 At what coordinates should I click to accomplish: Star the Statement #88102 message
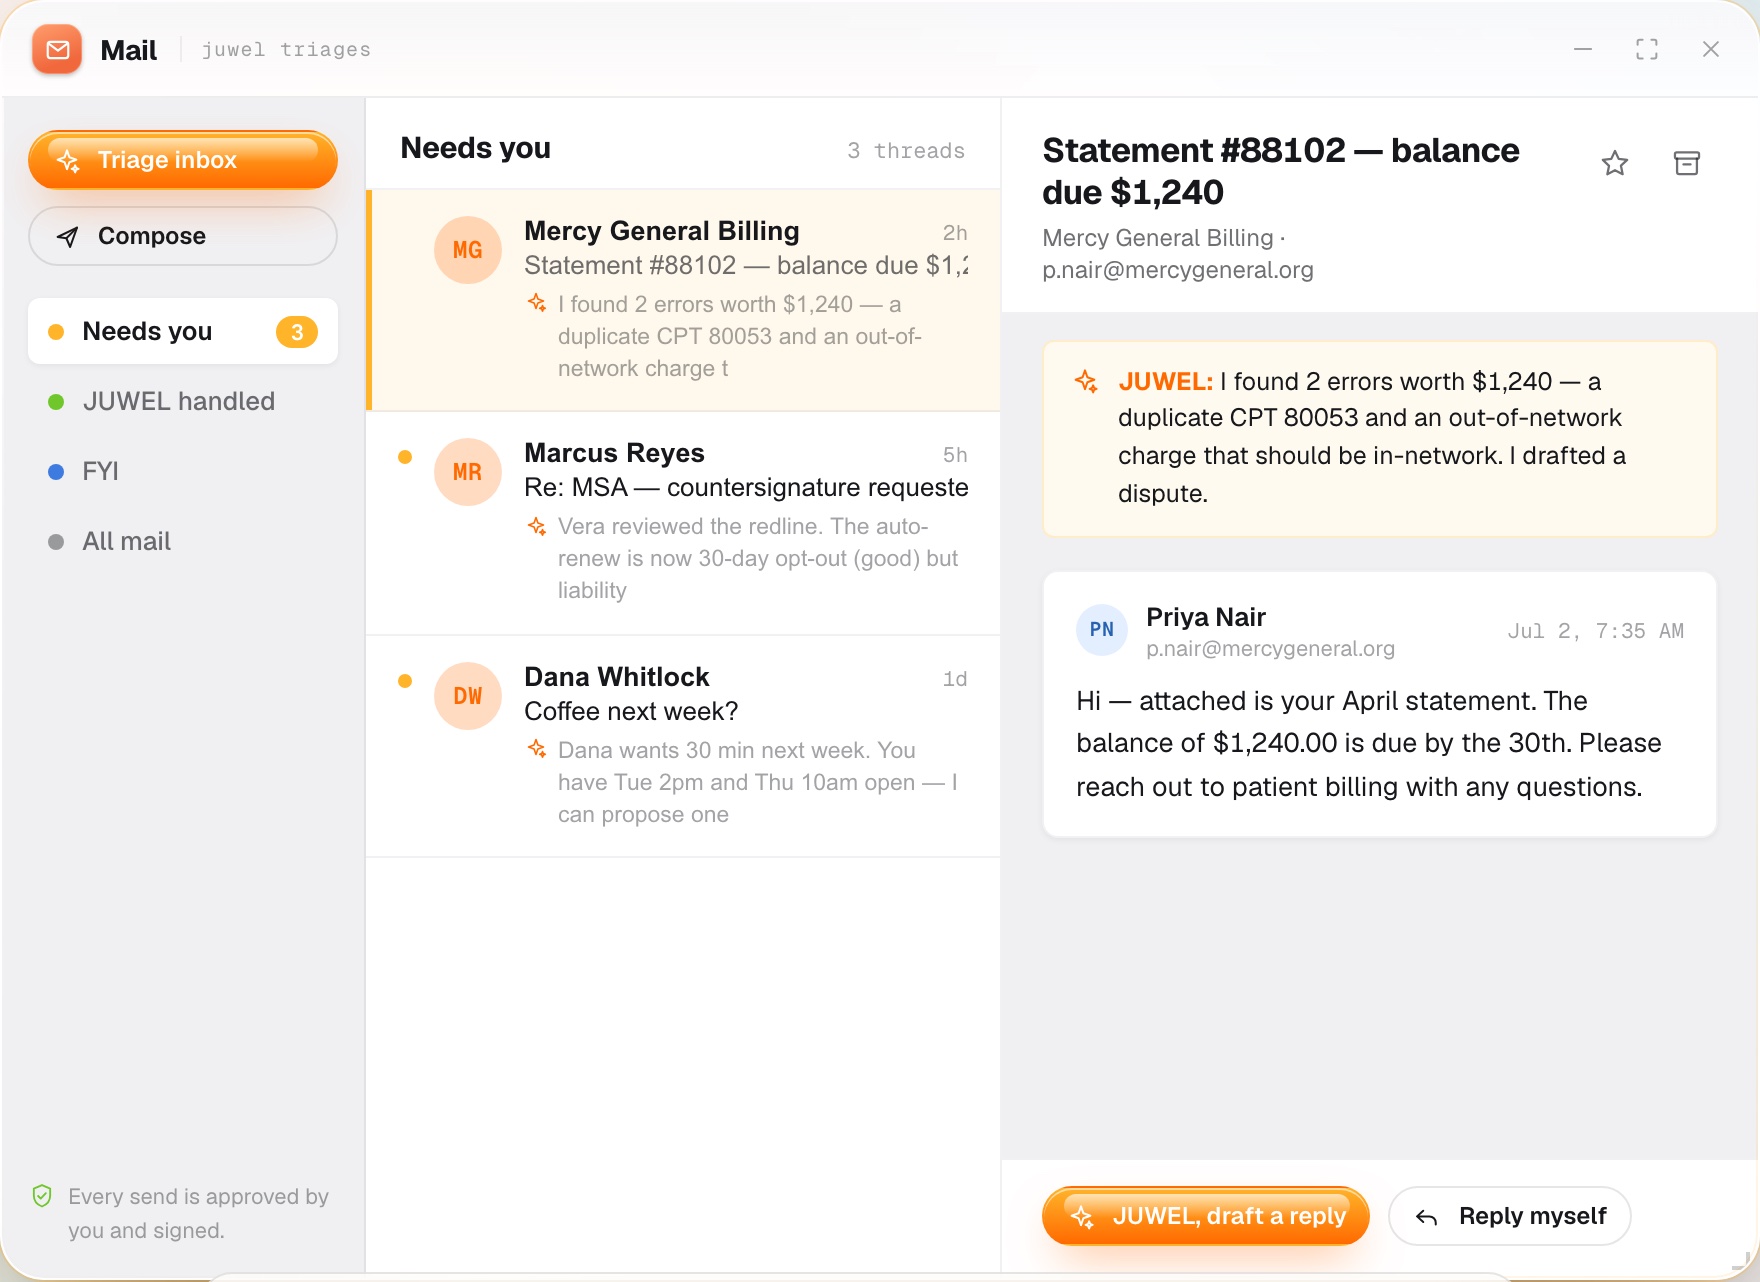point(1615,163)
